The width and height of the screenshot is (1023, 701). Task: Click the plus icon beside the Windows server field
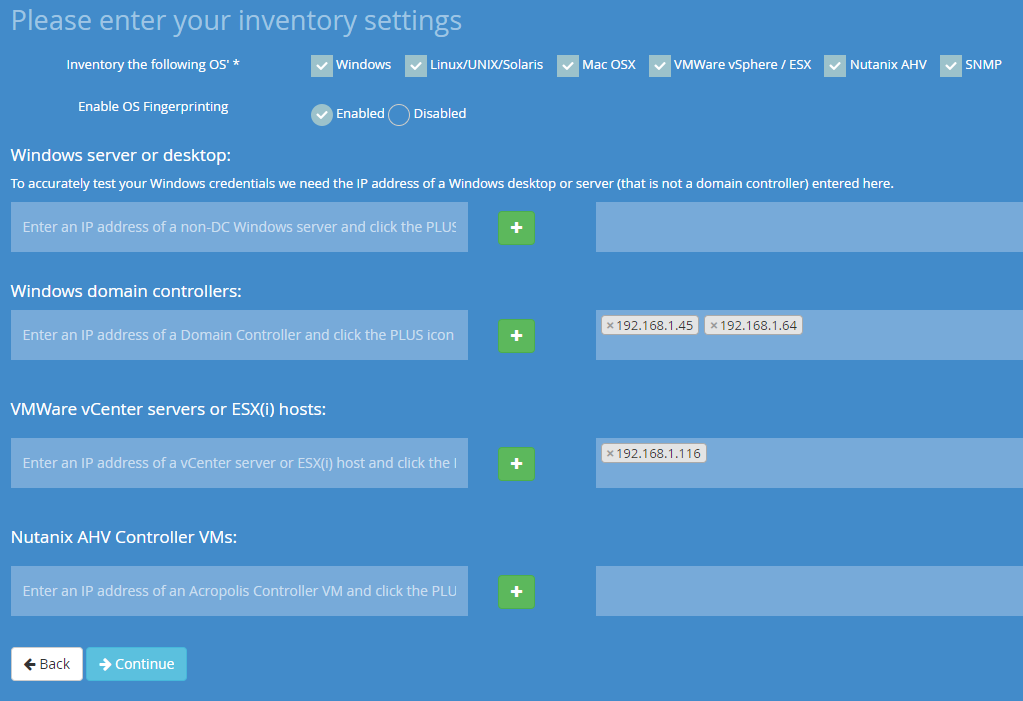point(515,227)
